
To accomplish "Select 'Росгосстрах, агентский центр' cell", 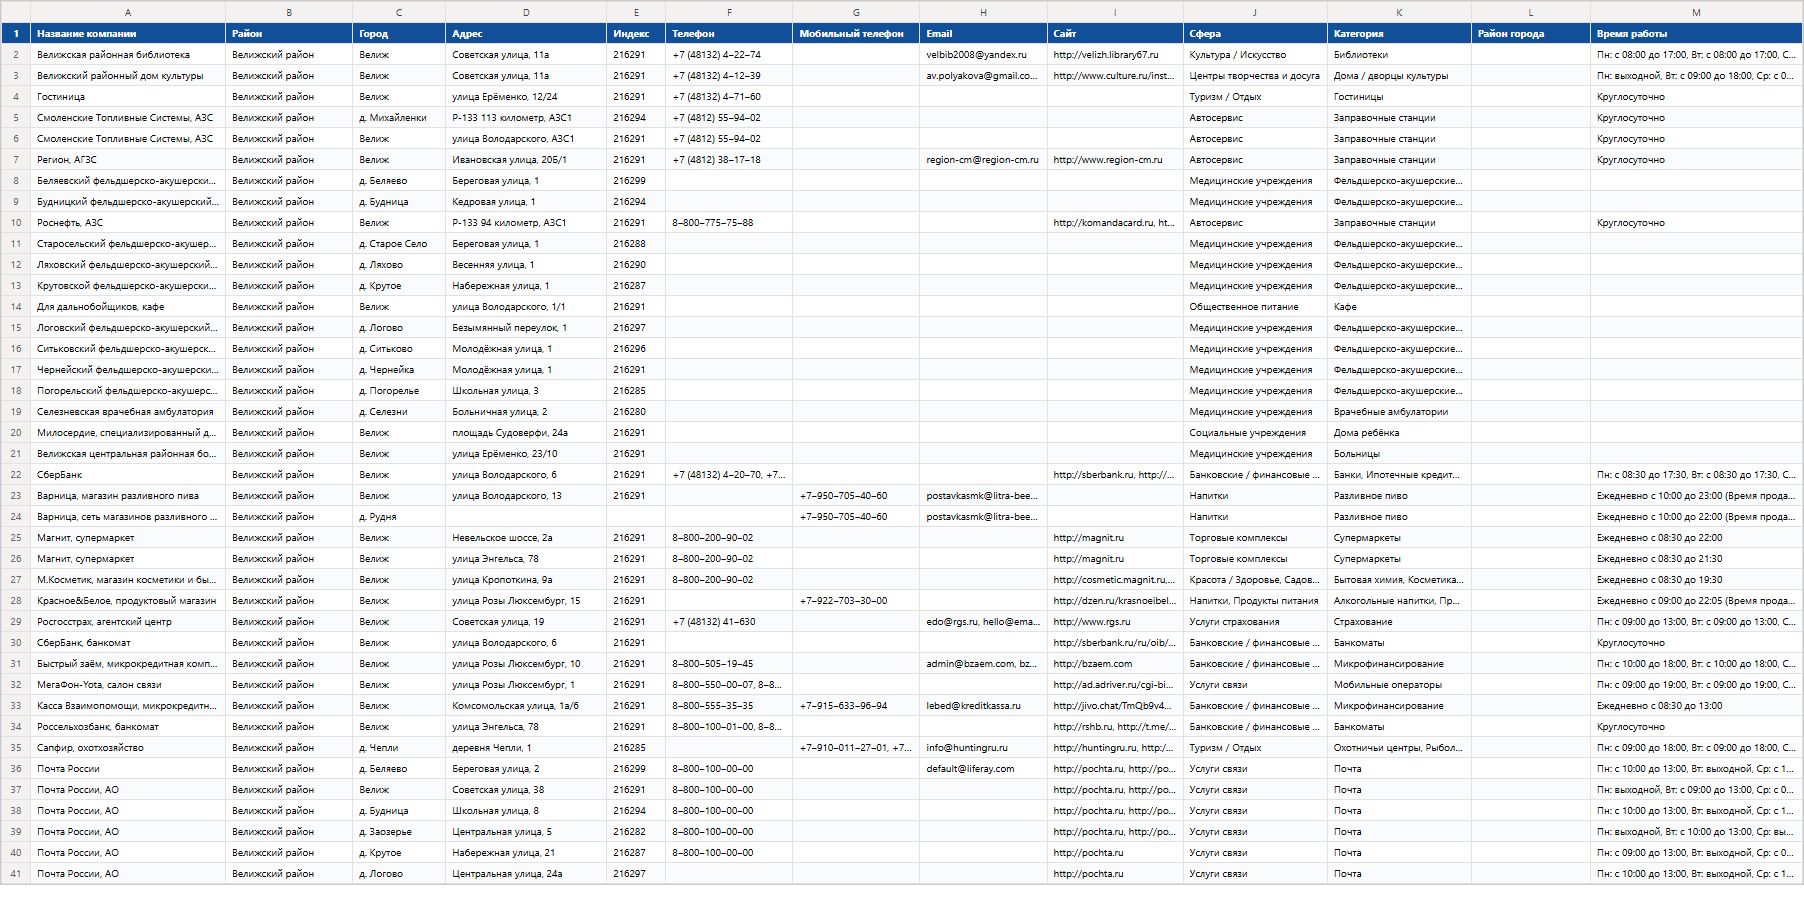I will click(x=128, y=622).
